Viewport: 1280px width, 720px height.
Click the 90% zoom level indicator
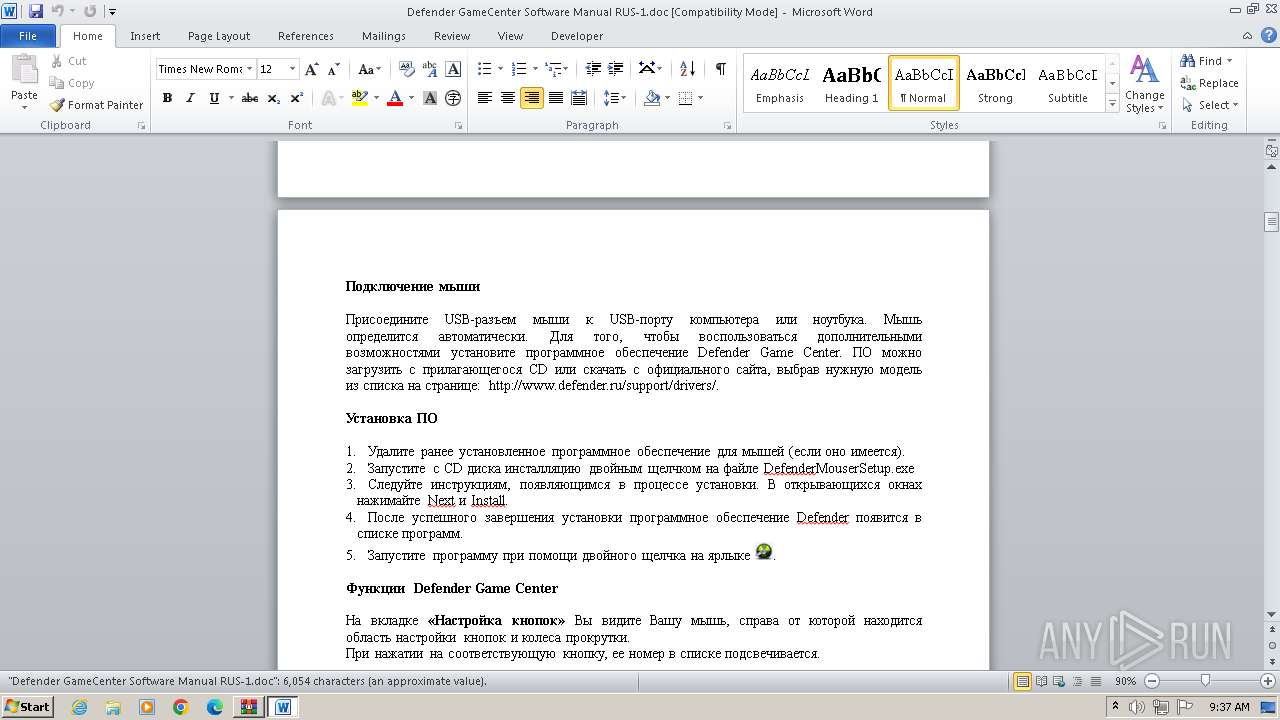coord(1125,681)
